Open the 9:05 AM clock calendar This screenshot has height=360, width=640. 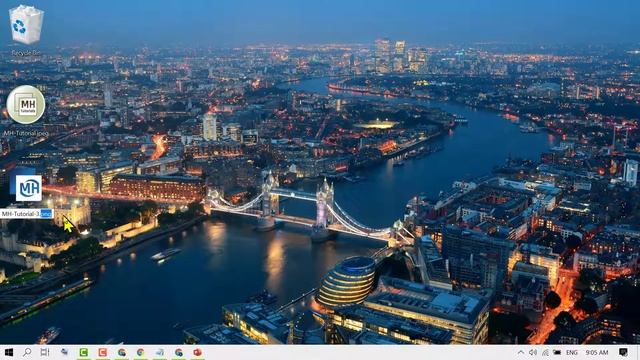click(597, 352)
